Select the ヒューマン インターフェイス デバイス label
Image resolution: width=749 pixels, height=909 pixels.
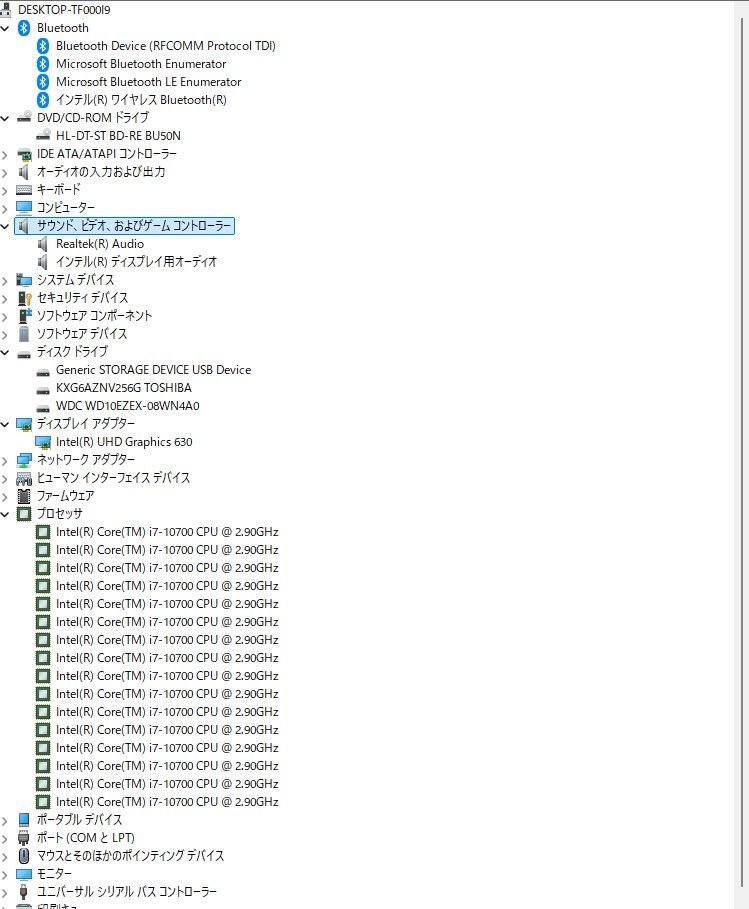114,478
